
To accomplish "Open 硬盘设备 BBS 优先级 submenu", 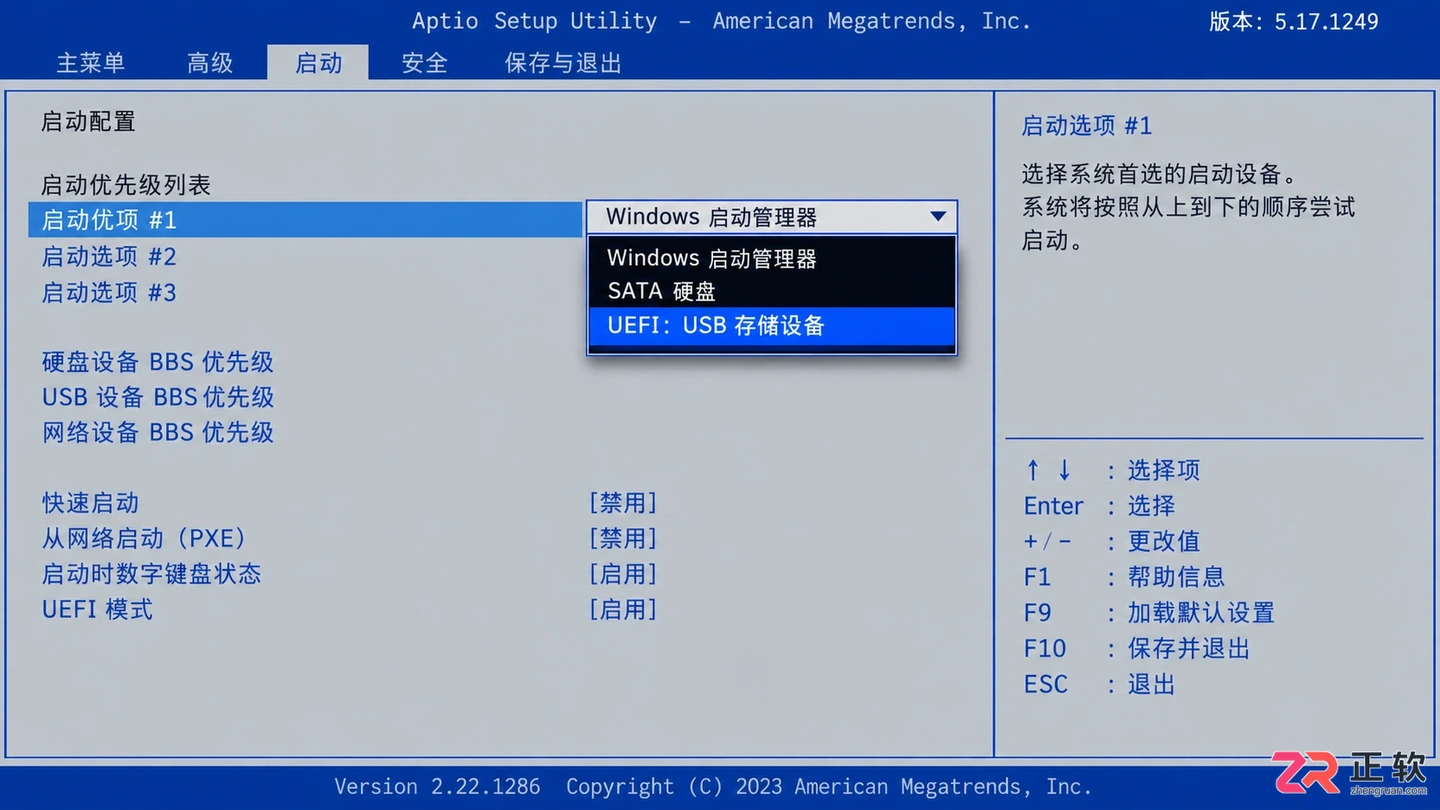I will tap(158, 362).
